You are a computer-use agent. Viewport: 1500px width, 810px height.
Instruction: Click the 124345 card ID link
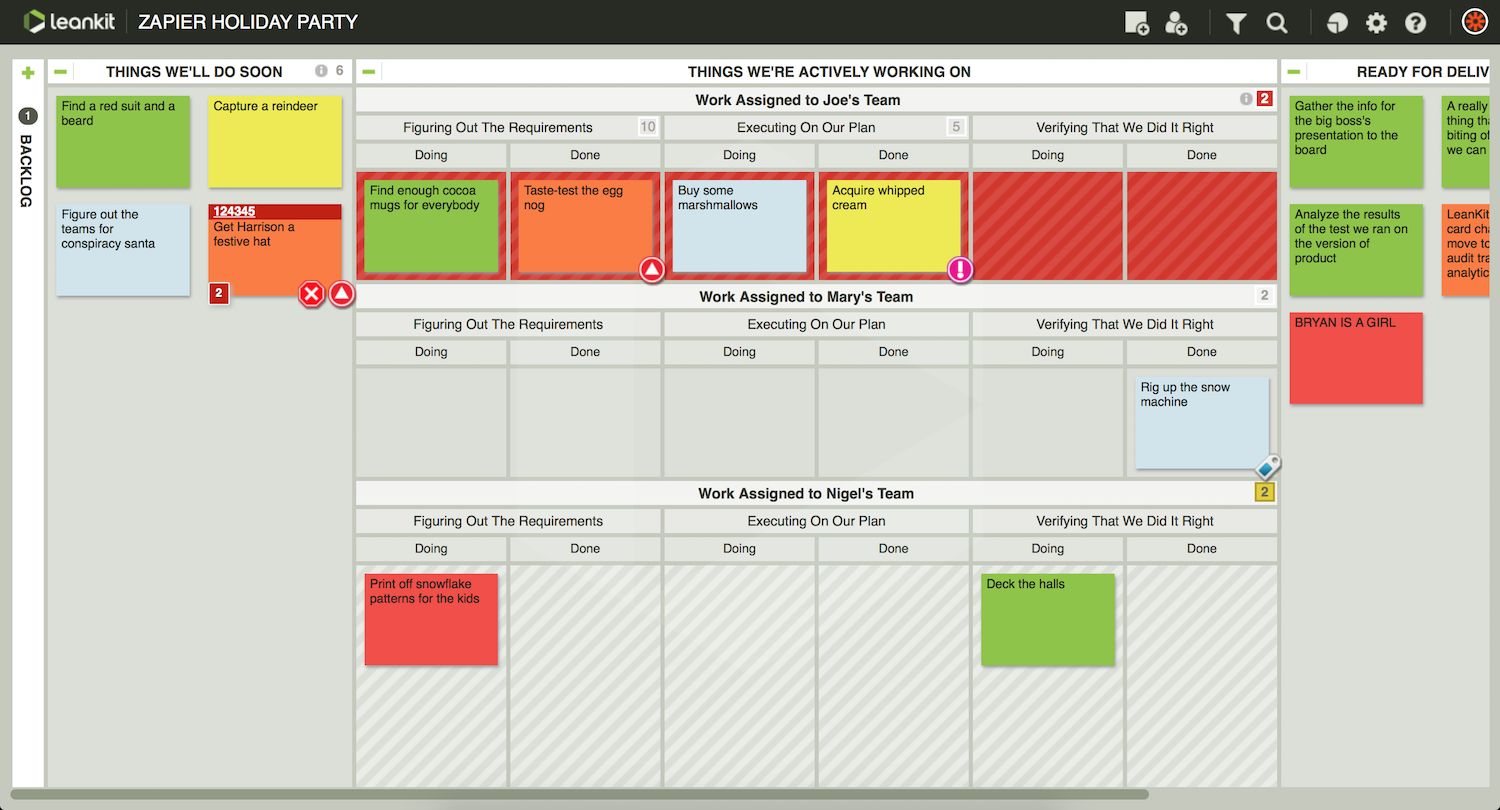click(234, 212)
